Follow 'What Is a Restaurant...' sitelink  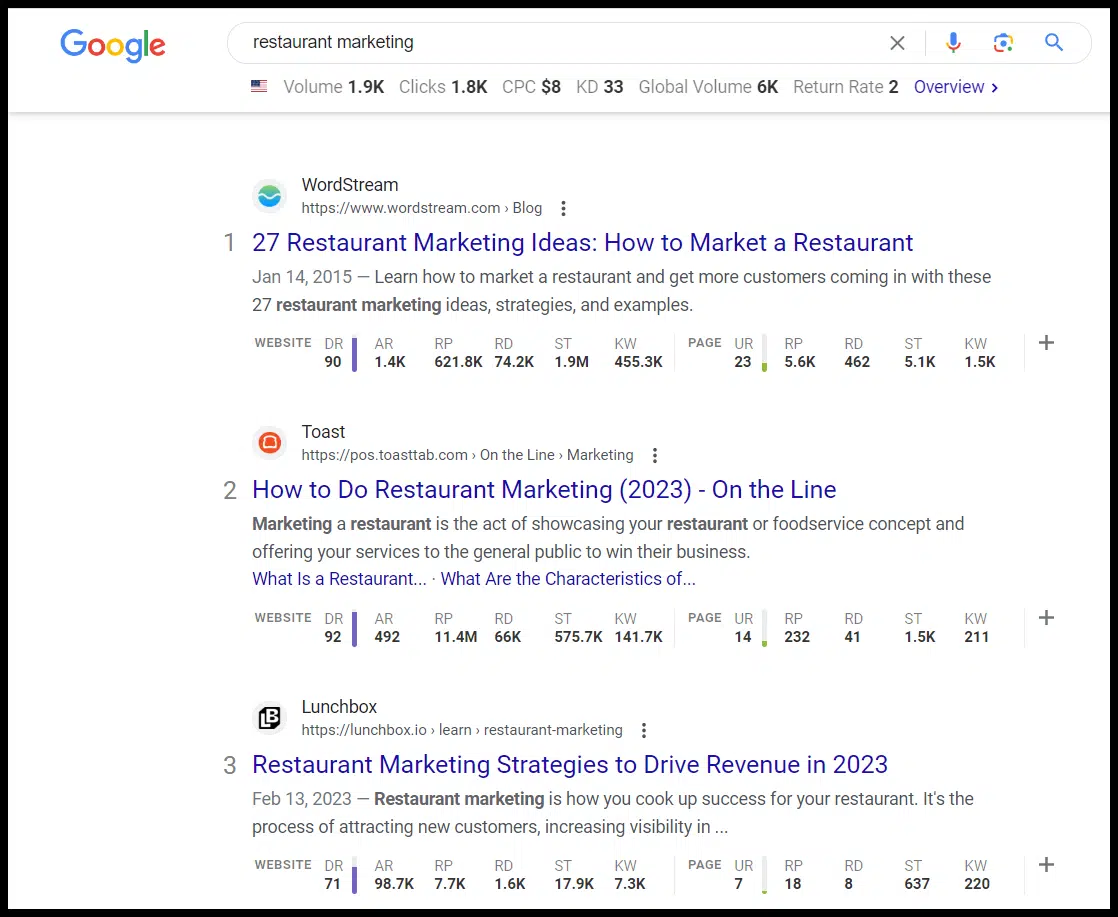[x=339, y=579]
